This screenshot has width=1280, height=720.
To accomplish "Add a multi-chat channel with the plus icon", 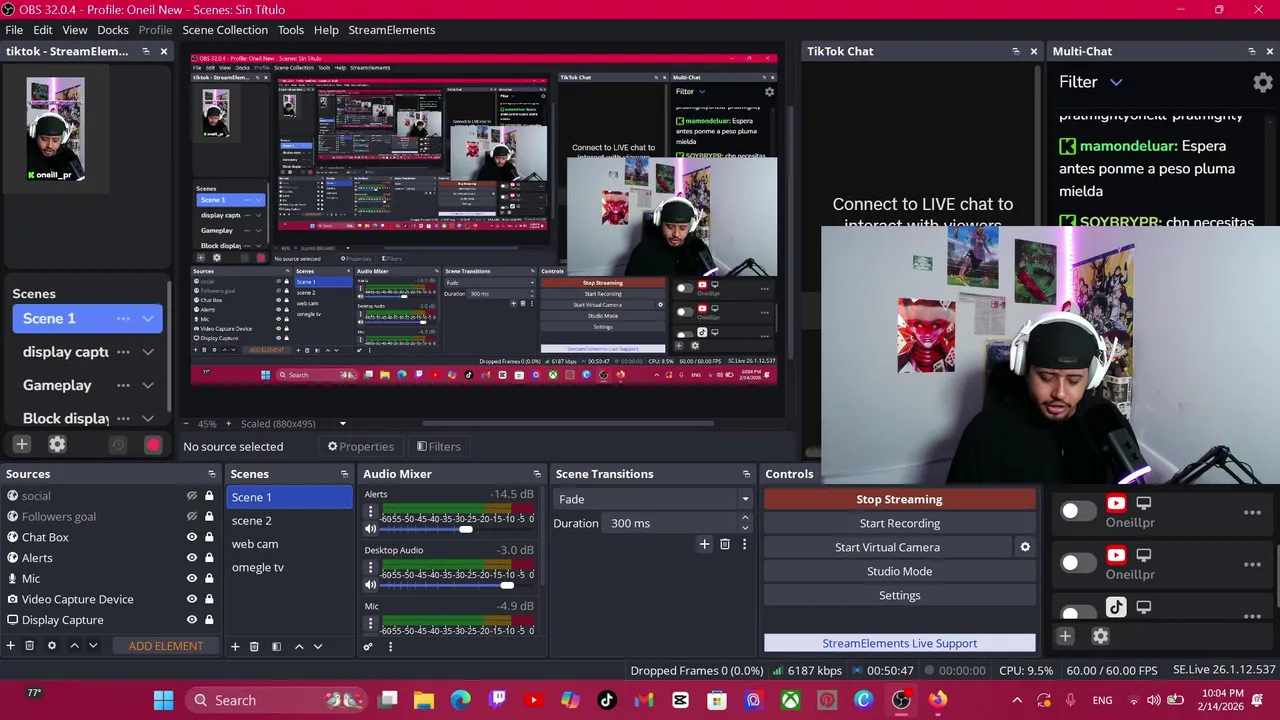I will coord(1065,636).
